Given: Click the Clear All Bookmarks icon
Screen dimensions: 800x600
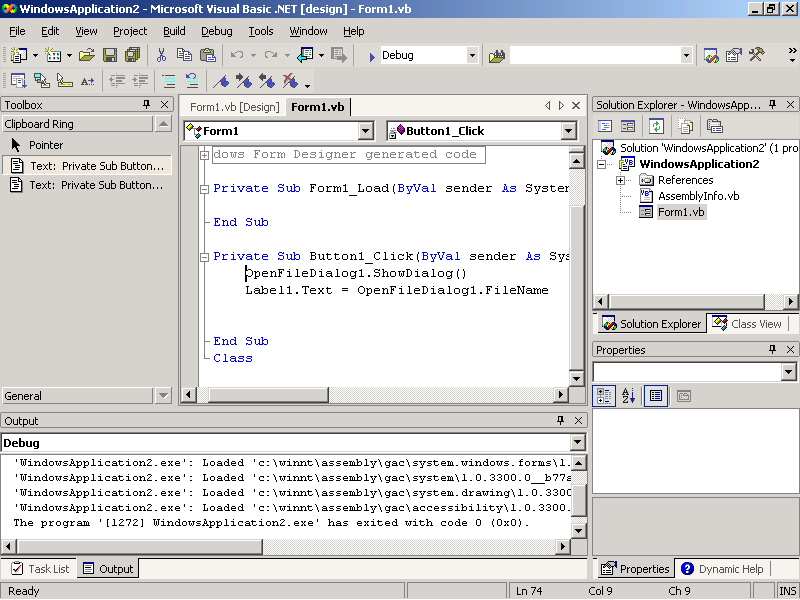Looking at the screenshot, I should point(290,81).
